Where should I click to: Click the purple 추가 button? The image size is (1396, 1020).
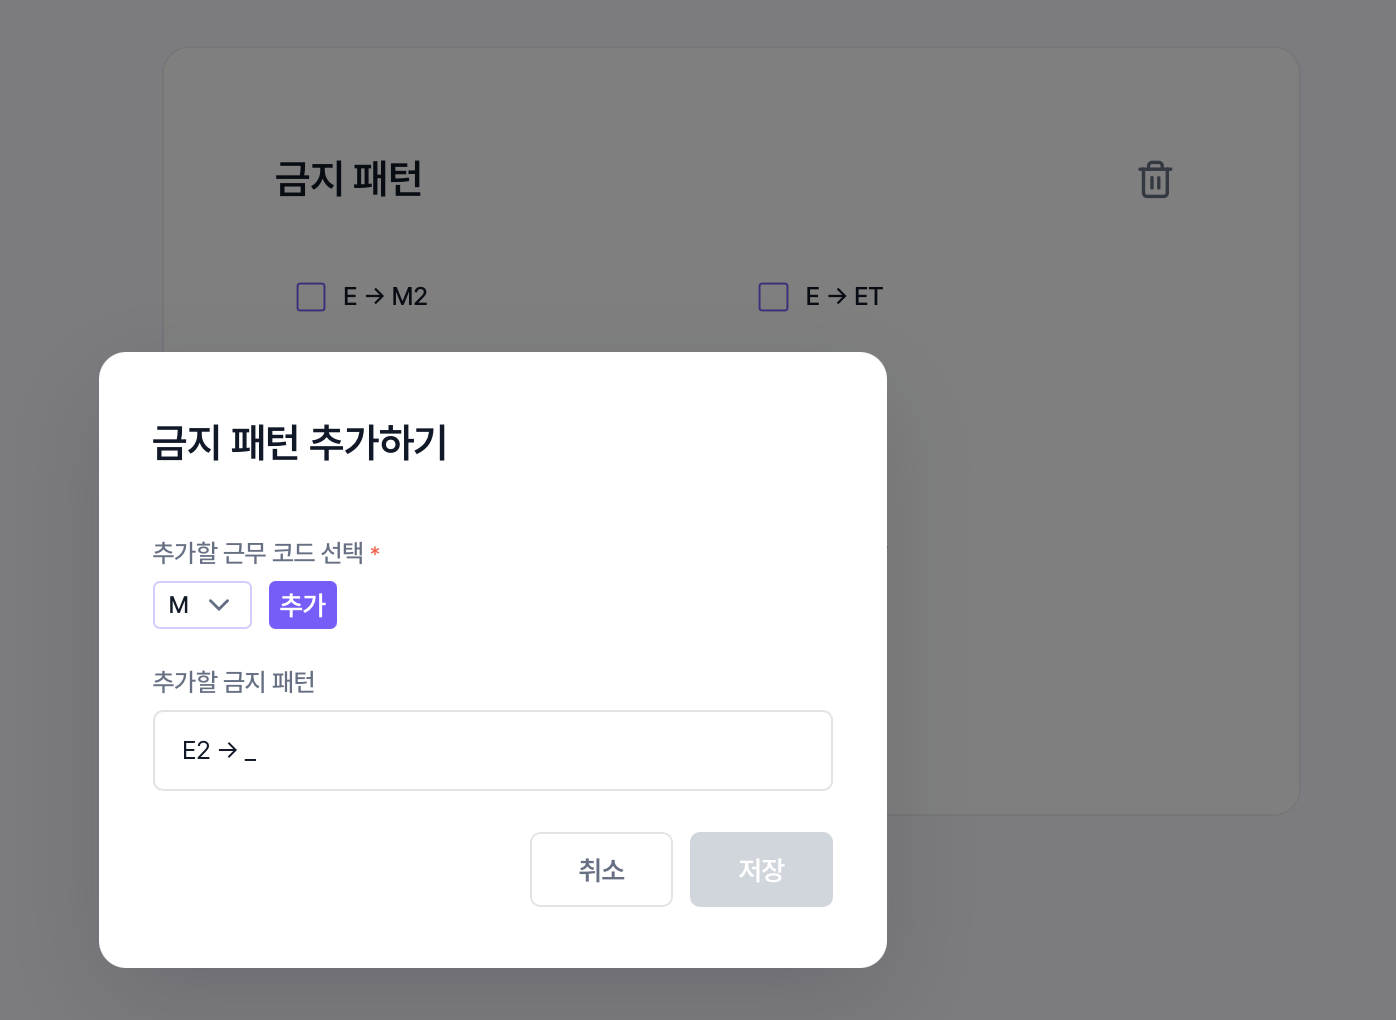tap(303, 605)
